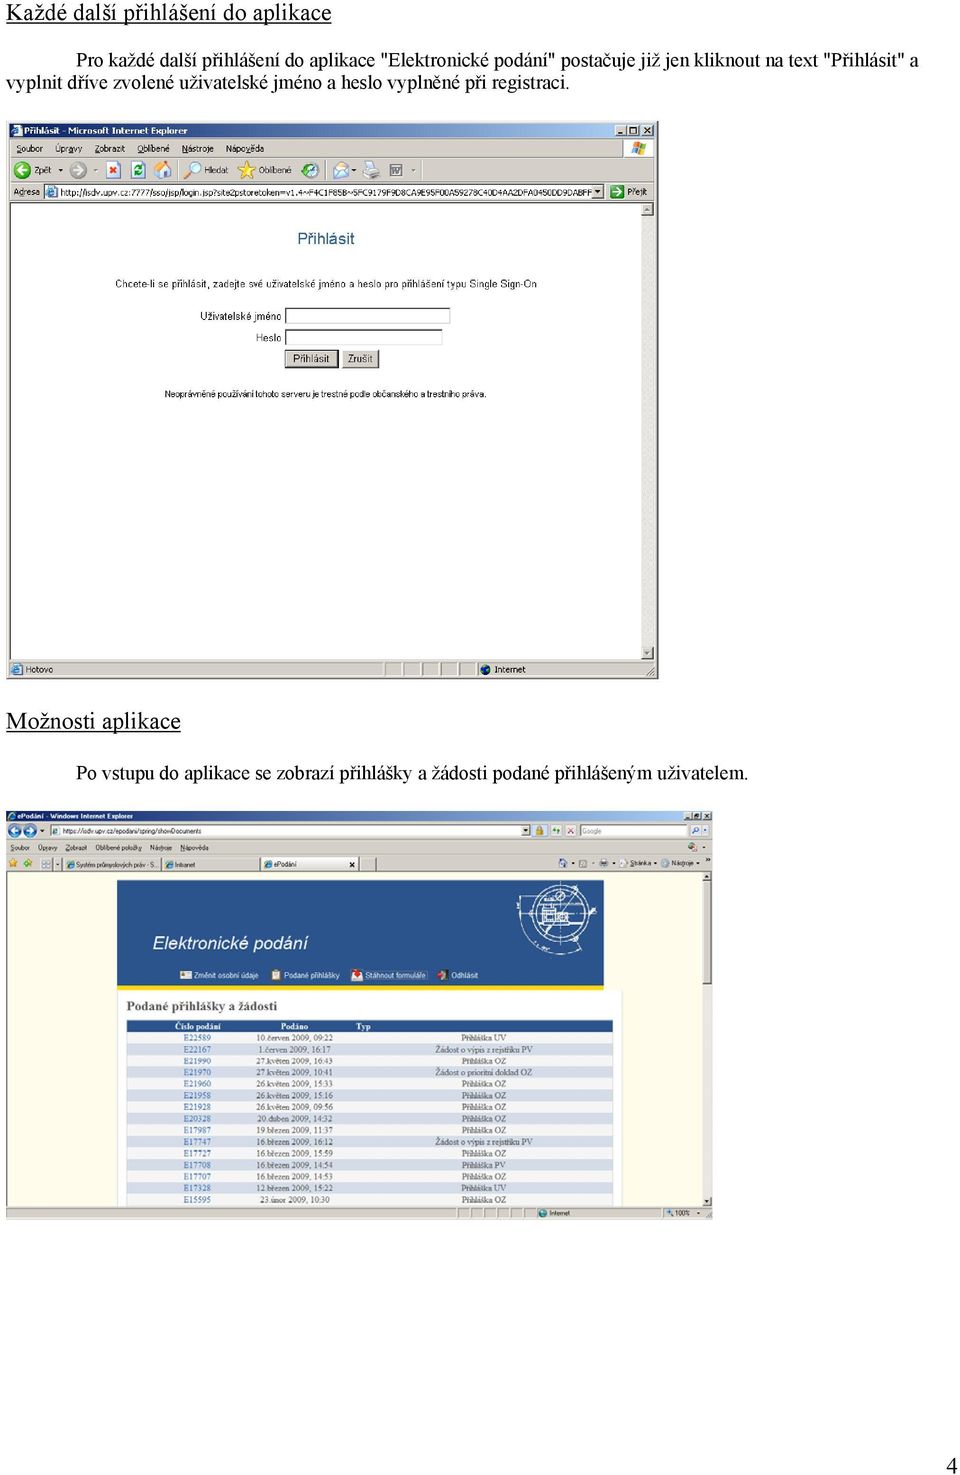Image resolution: width=960 pixels, height=1475 pixels.
Task: Open the Úpravy menu in the Přihlásit window
Action: tap(69, 149)
